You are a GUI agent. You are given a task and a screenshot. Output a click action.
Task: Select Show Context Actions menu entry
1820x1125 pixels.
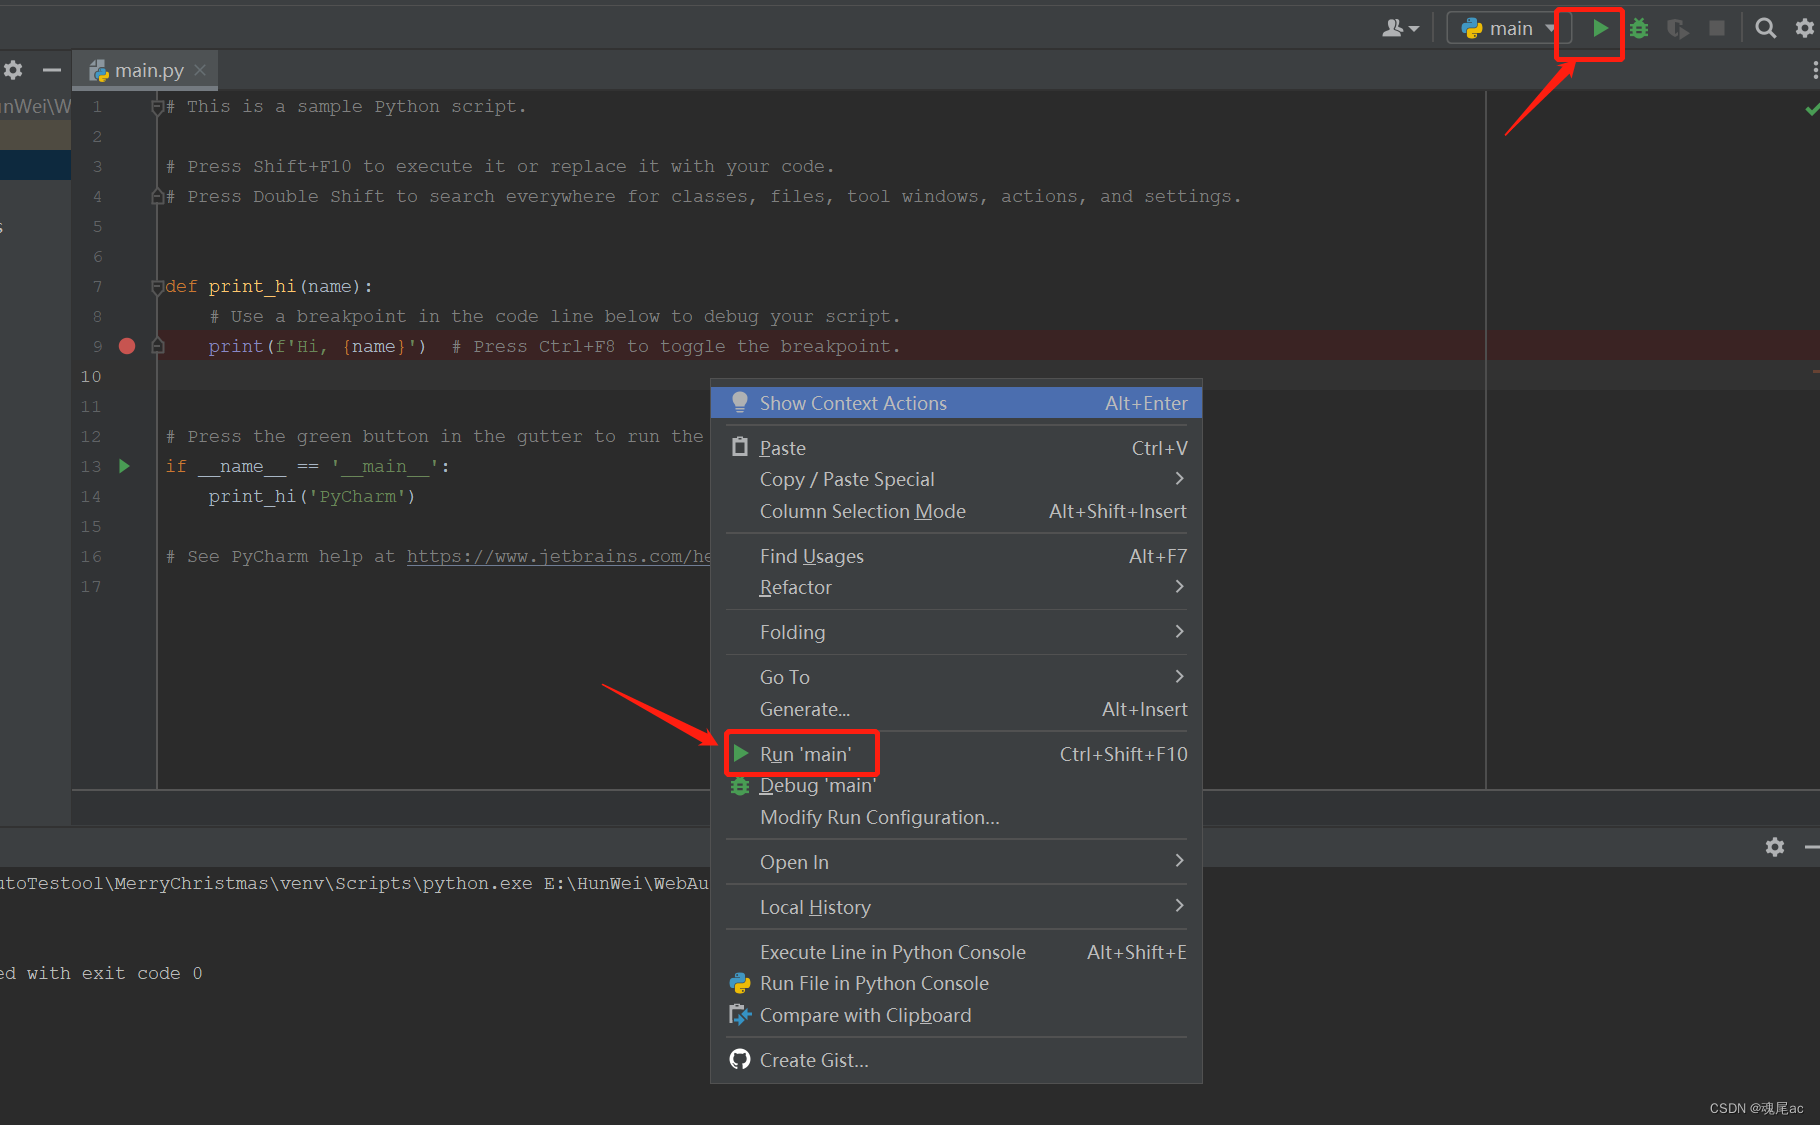pos(956,403)
